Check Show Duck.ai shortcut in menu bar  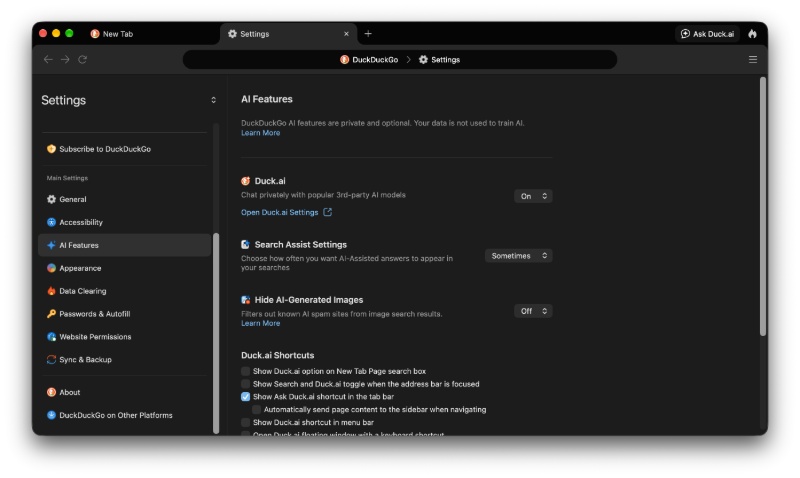(x=245, y=422)
